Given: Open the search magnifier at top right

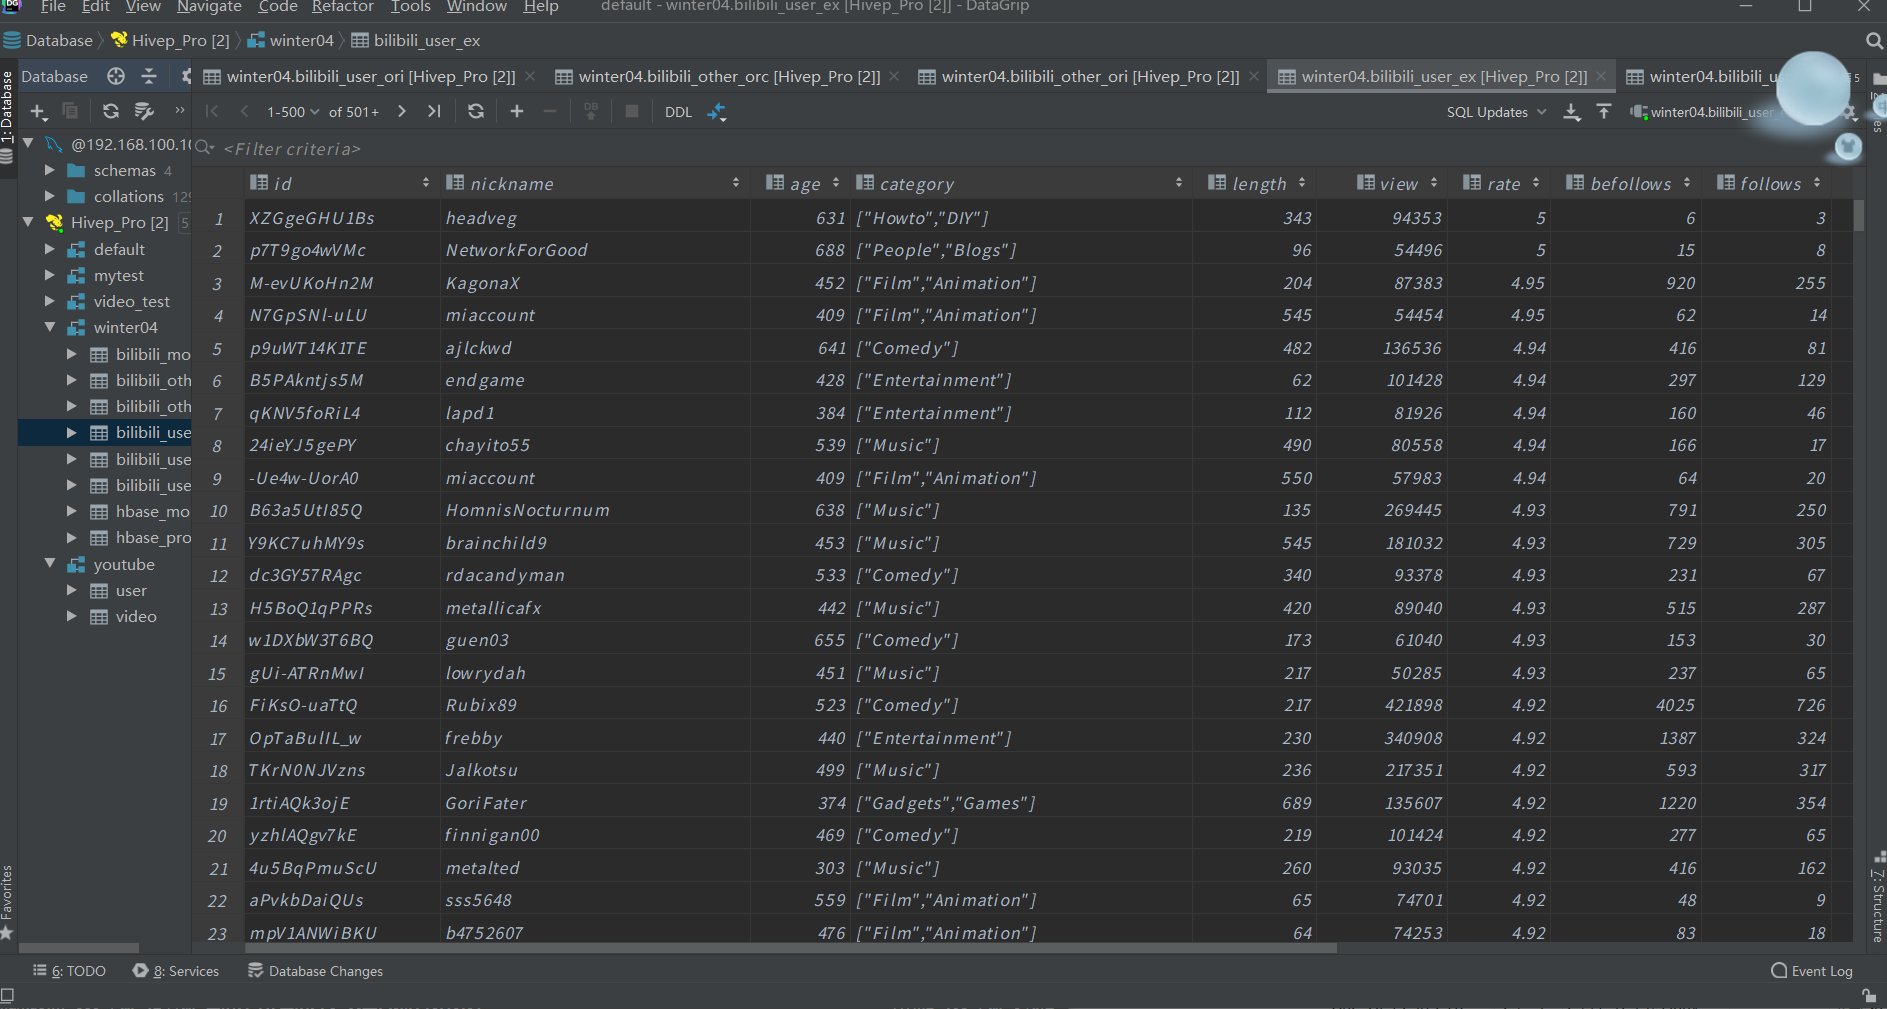Looking at the screenshot, I should [x=1872, y=41].
